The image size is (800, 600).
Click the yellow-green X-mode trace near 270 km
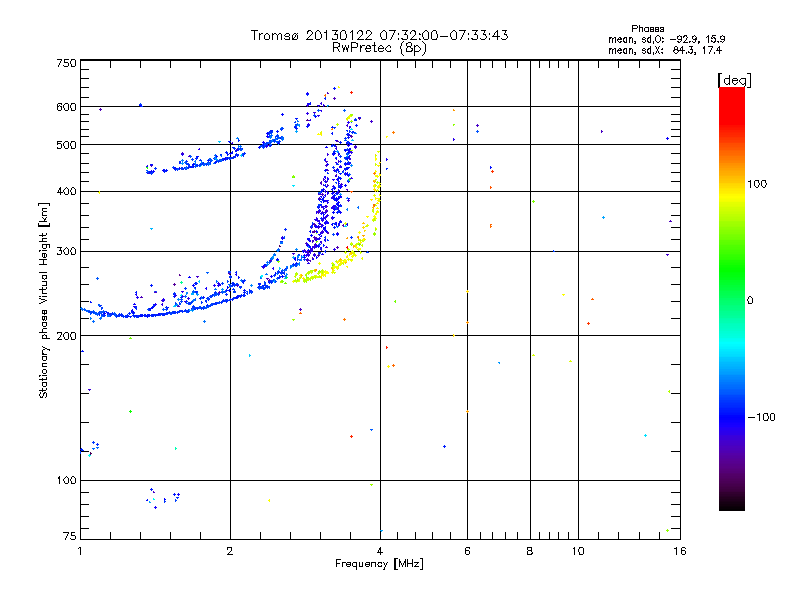pos(311,277)
